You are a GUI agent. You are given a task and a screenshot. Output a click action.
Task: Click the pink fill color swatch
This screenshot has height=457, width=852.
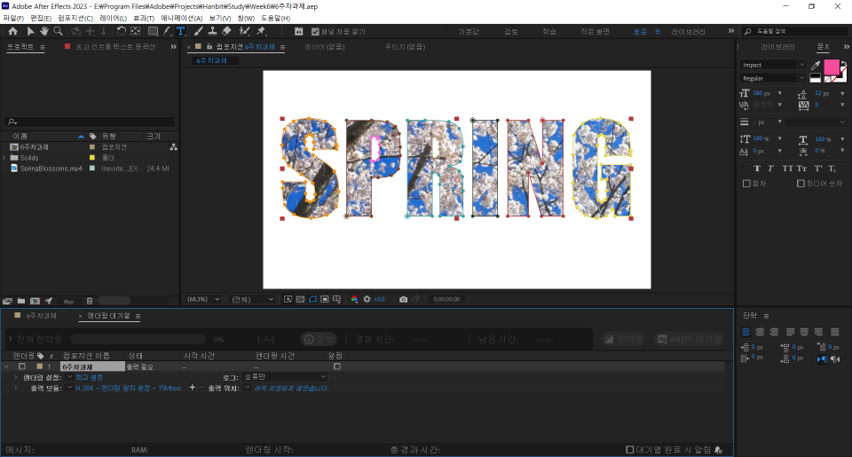click(x=831, y=67)
